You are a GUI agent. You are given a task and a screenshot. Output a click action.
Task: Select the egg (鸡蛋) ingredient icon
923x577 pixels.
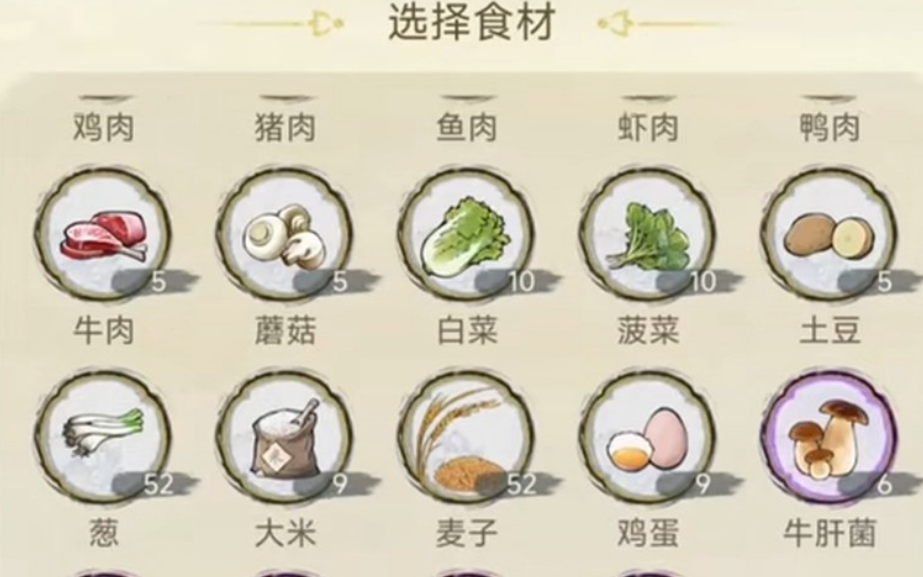pyautogui.click(x=648, y=437)
